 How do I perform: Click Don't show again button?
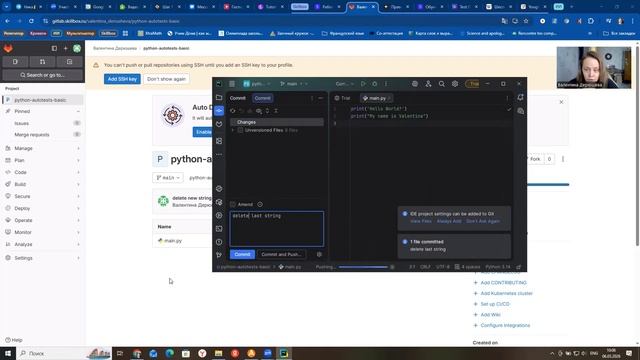[x=166, y=79]
